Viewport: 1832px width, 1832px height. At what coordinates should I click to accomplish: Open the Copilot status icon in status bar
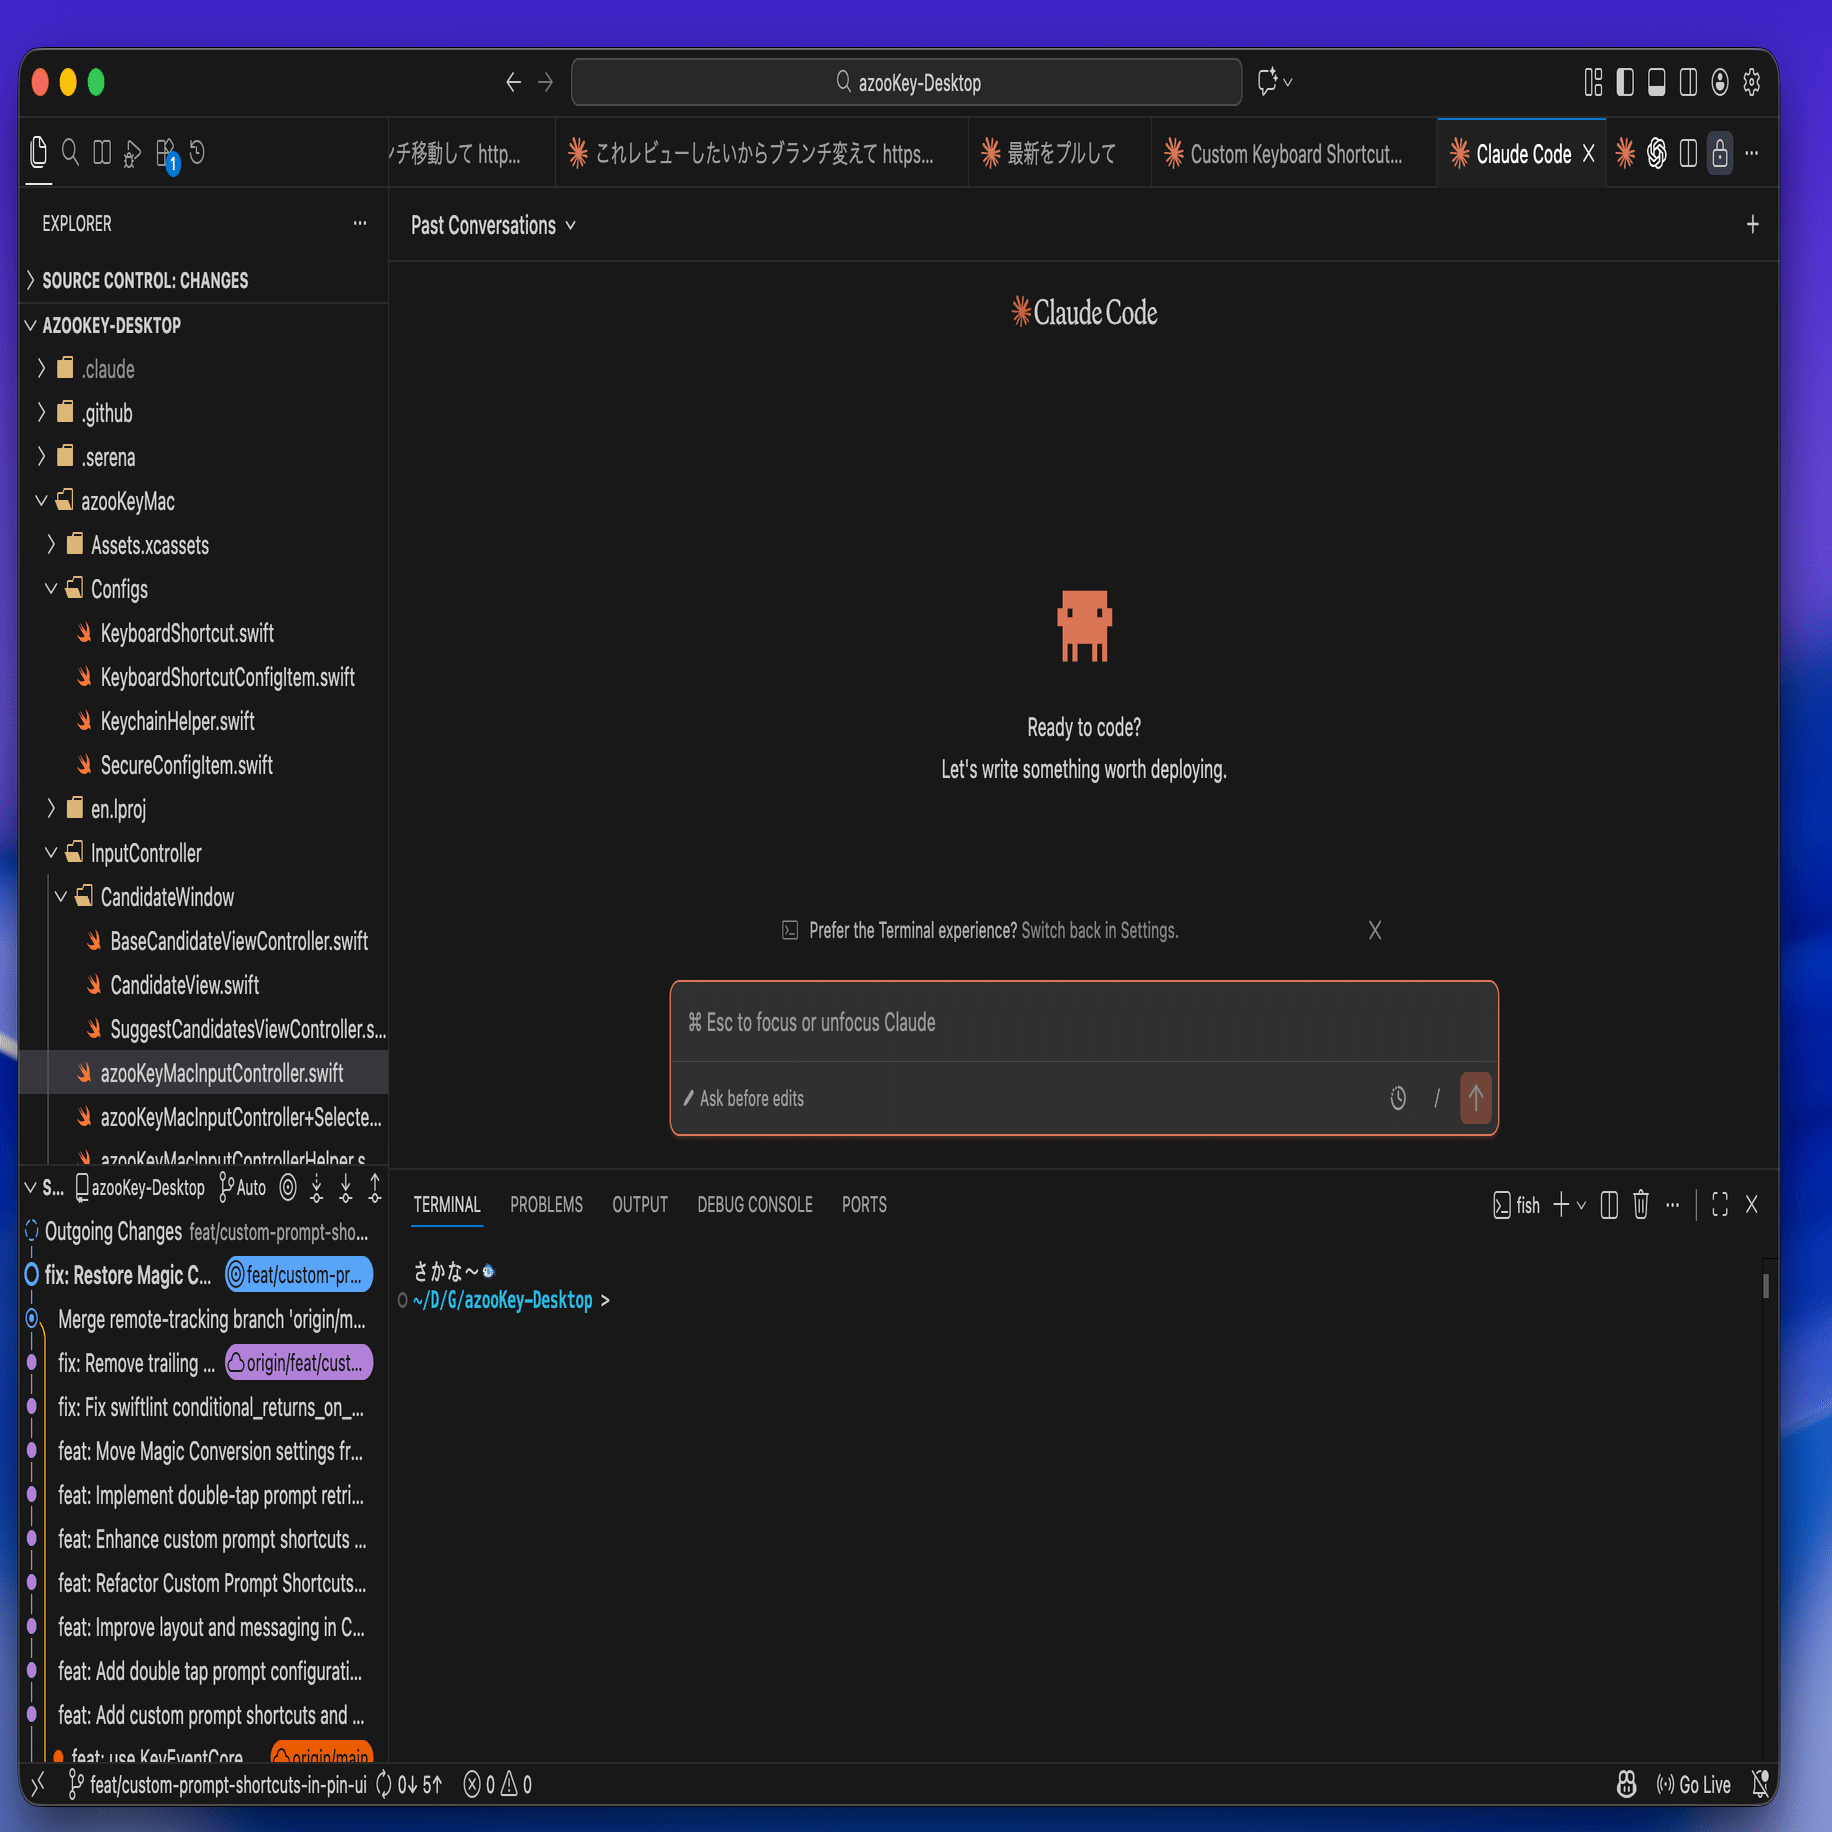pyautogui.click(x=1627, y=1785)
